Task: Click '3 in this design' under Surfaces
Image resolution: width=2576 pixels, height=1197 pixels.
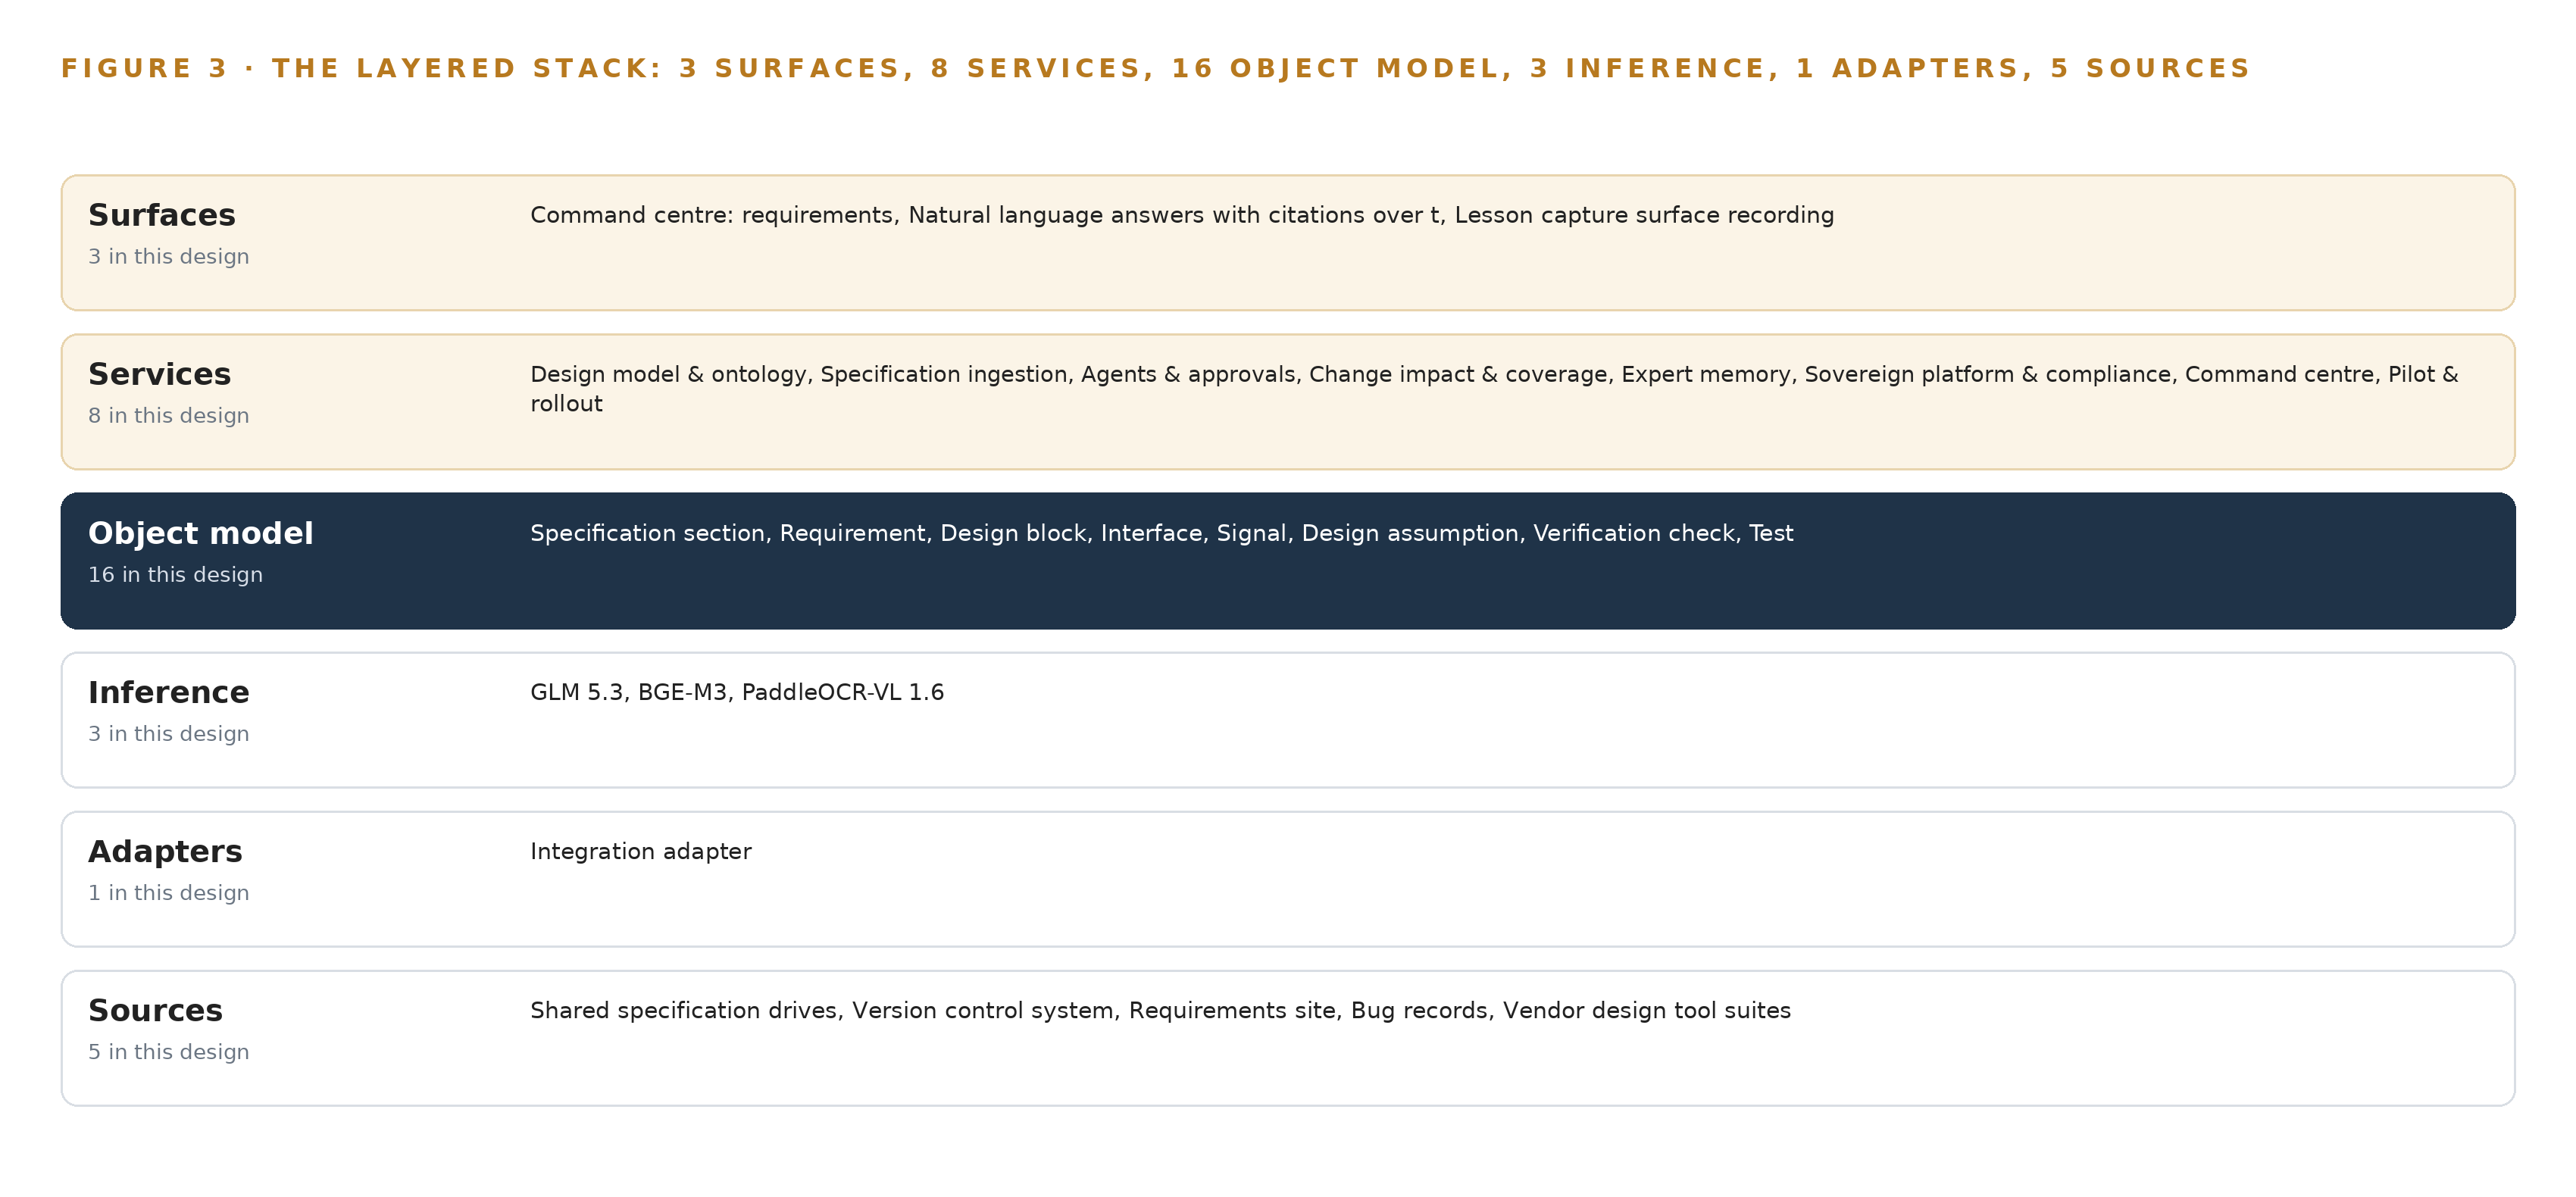Action: (169, 257)
